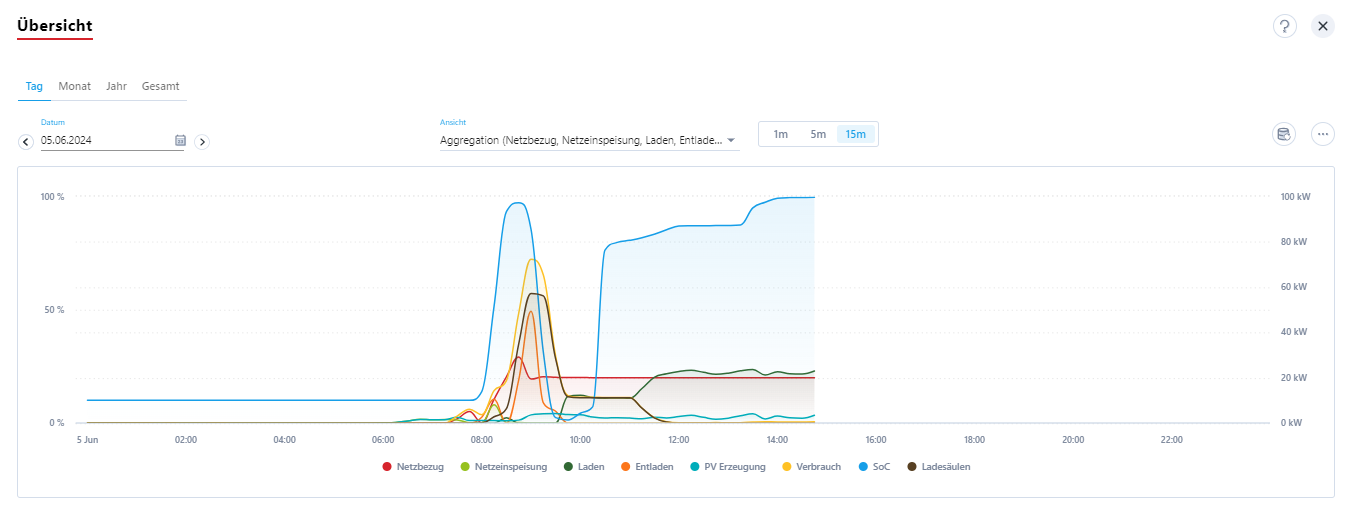1347x509 pixels.
Task: Switch to the Monat tab
Action: [x=74, y=86]
